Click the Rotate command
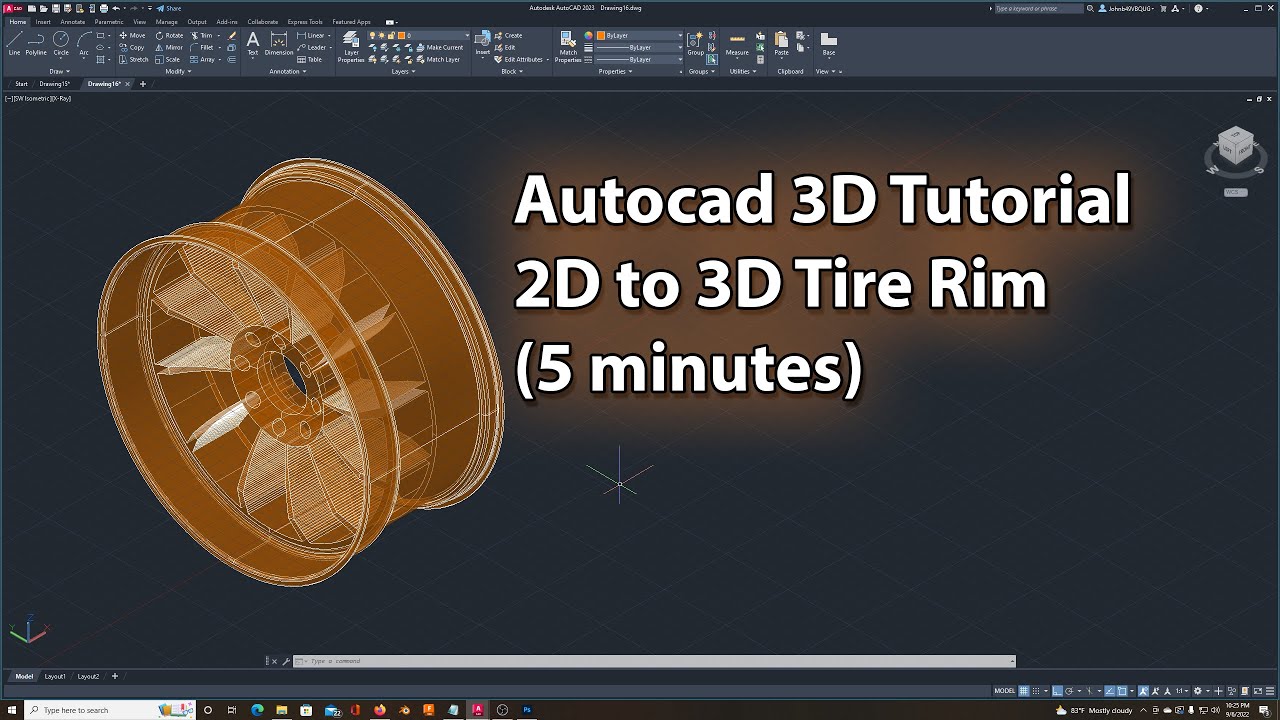The width and height of the screenshot is (1280, 720). (170, 35)
